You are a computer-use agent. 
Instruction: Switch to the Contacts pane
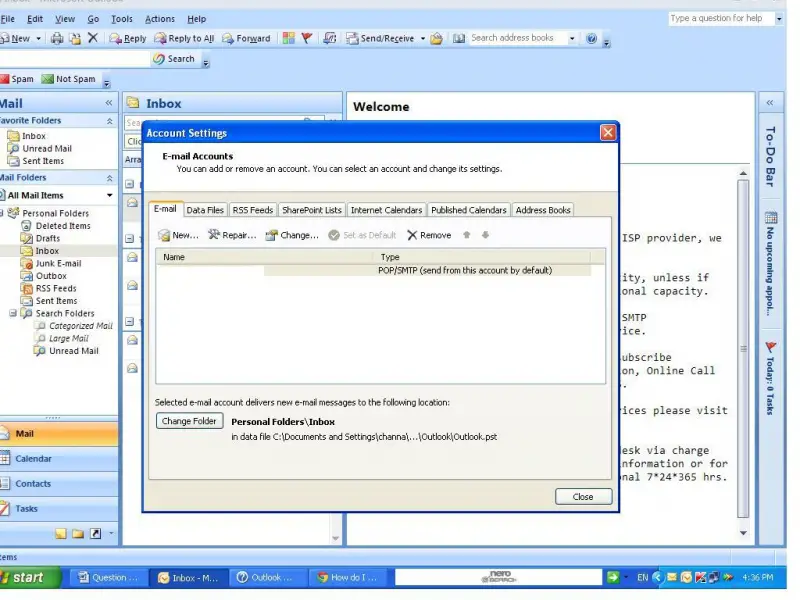[x=59, y=484]
